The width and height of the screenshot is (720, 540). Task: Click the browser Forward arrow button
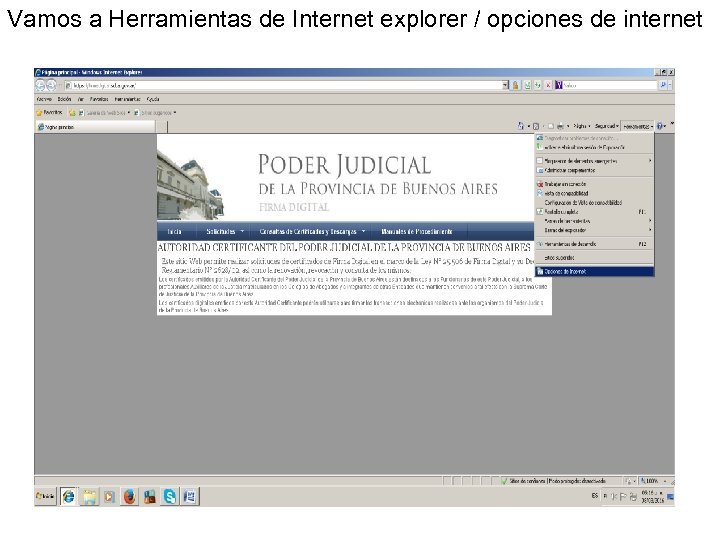51,85
